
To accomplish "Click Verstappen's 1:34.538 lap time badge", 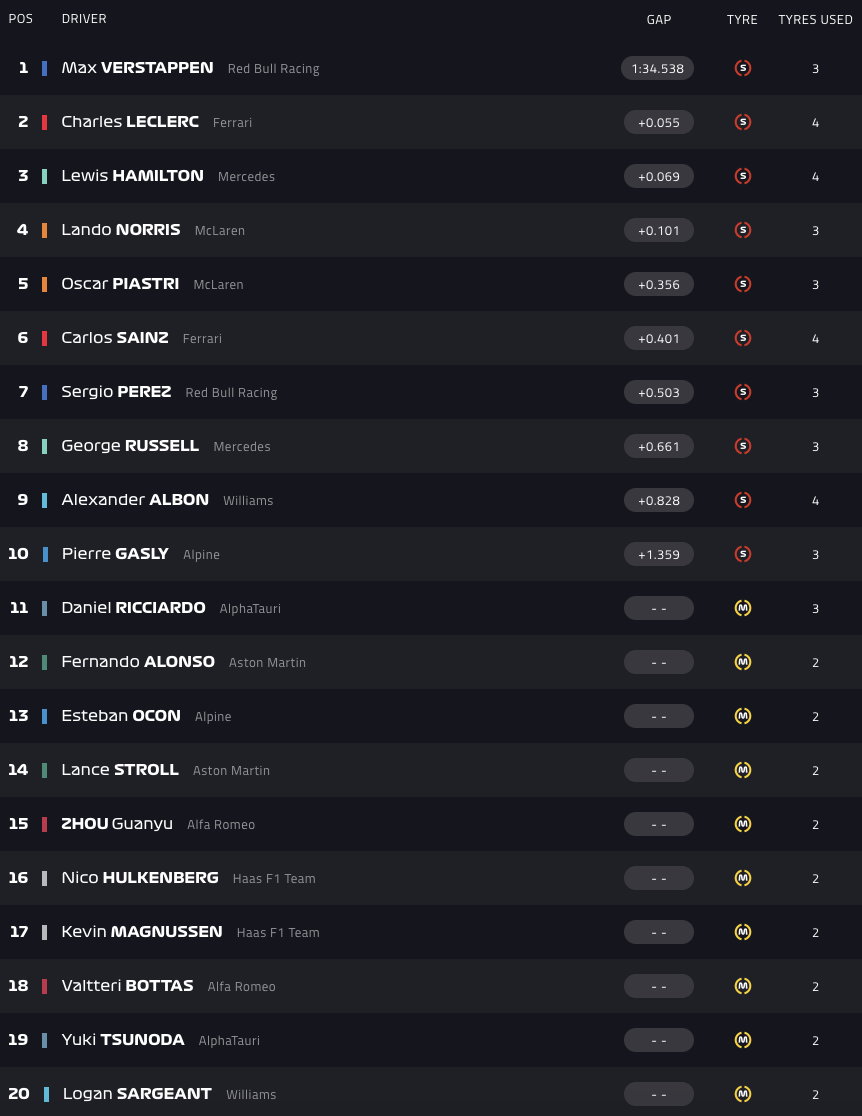I will coord(658,68).
